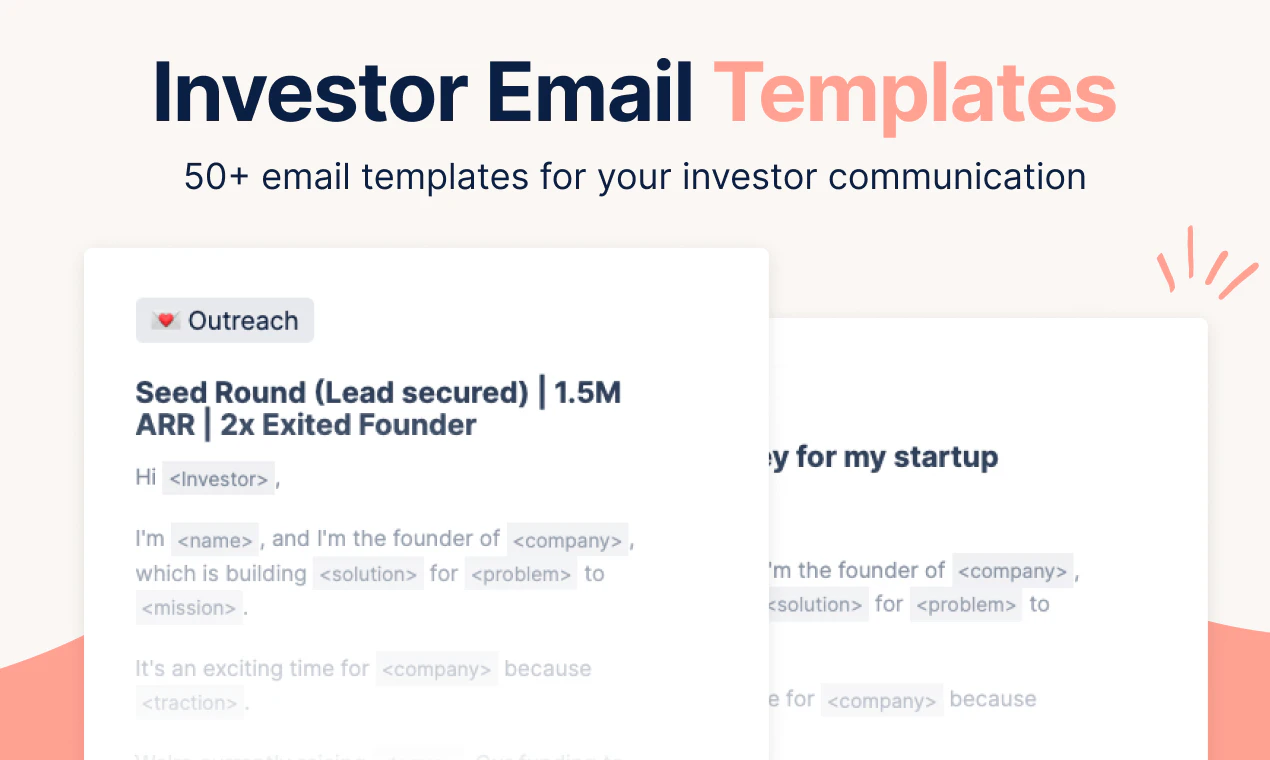The image size is (1270, 760).
Task: Click the <name> placeholder token
Action: 215,540
